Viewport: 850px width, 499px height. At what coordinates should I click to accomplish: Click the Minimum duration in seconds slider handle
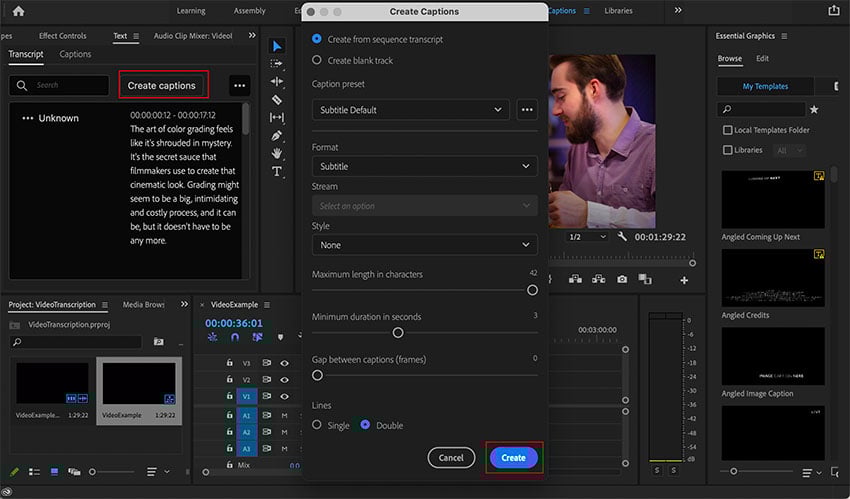pos(398,333)
